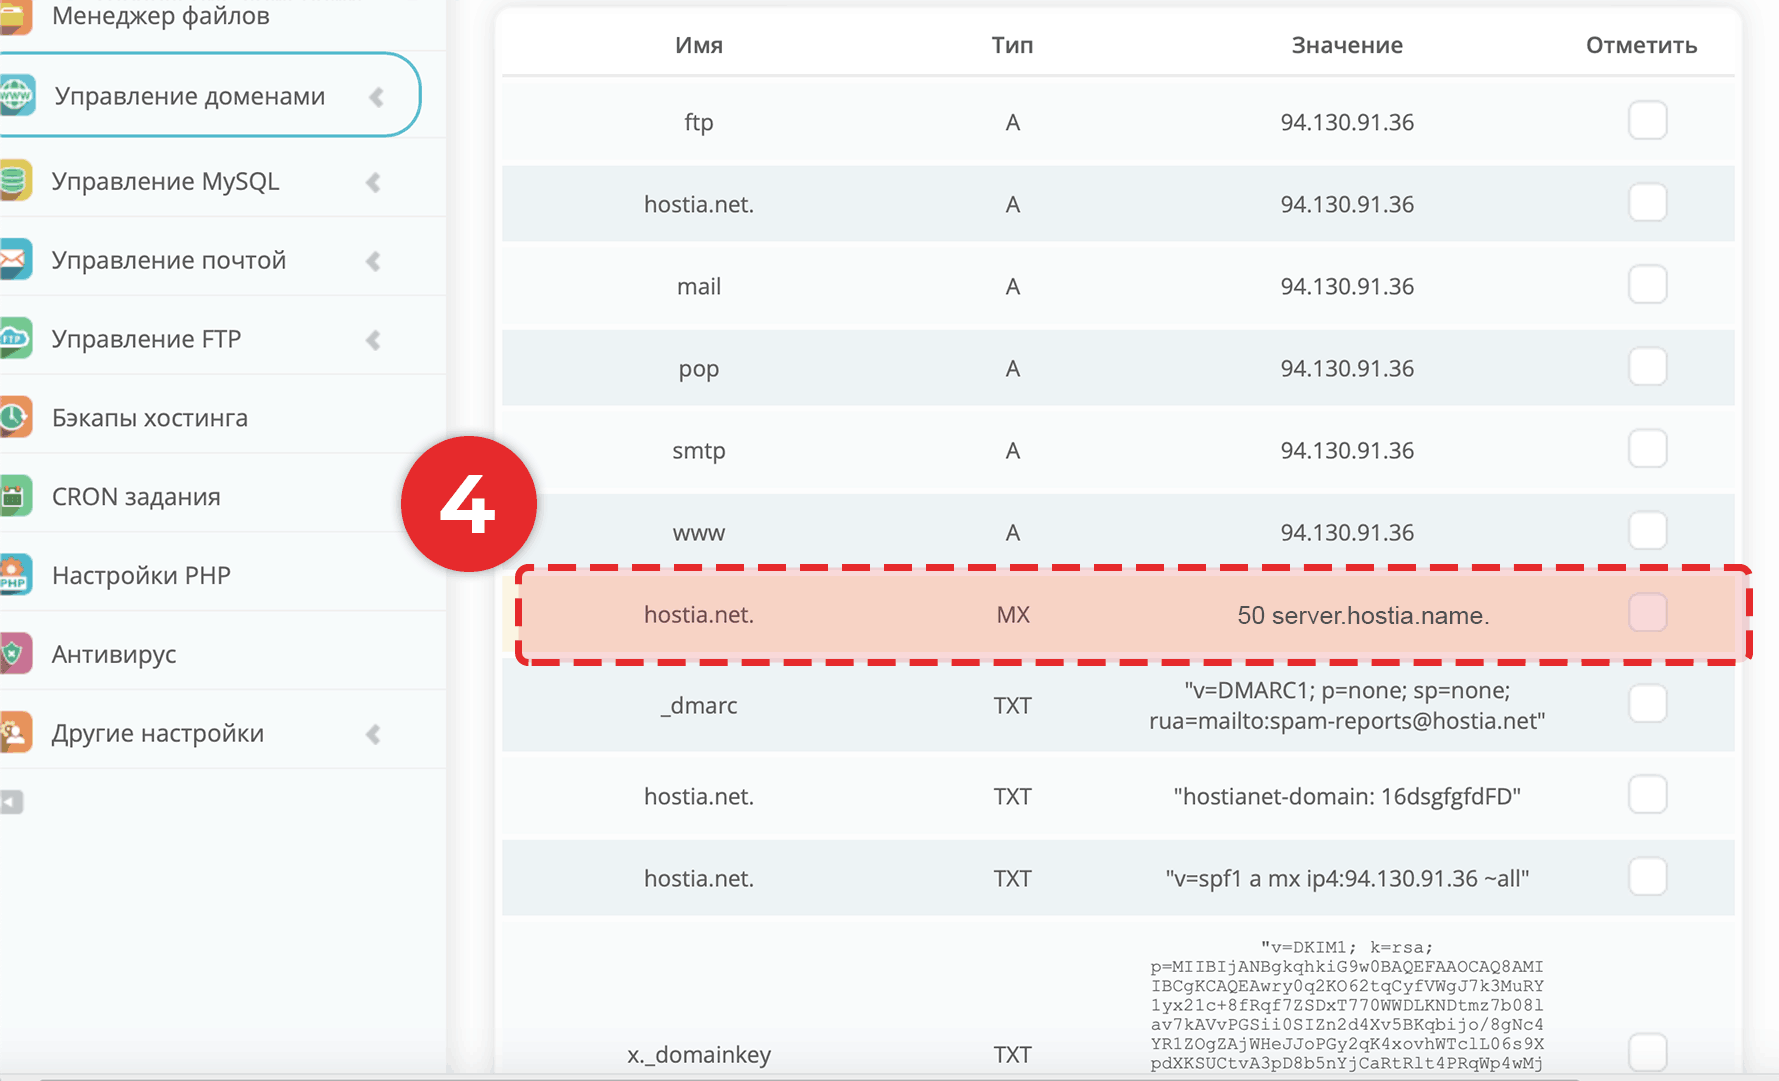Click the database icon for Управление MySQL
This screenshot has width=1779, height=1081.
14,181
